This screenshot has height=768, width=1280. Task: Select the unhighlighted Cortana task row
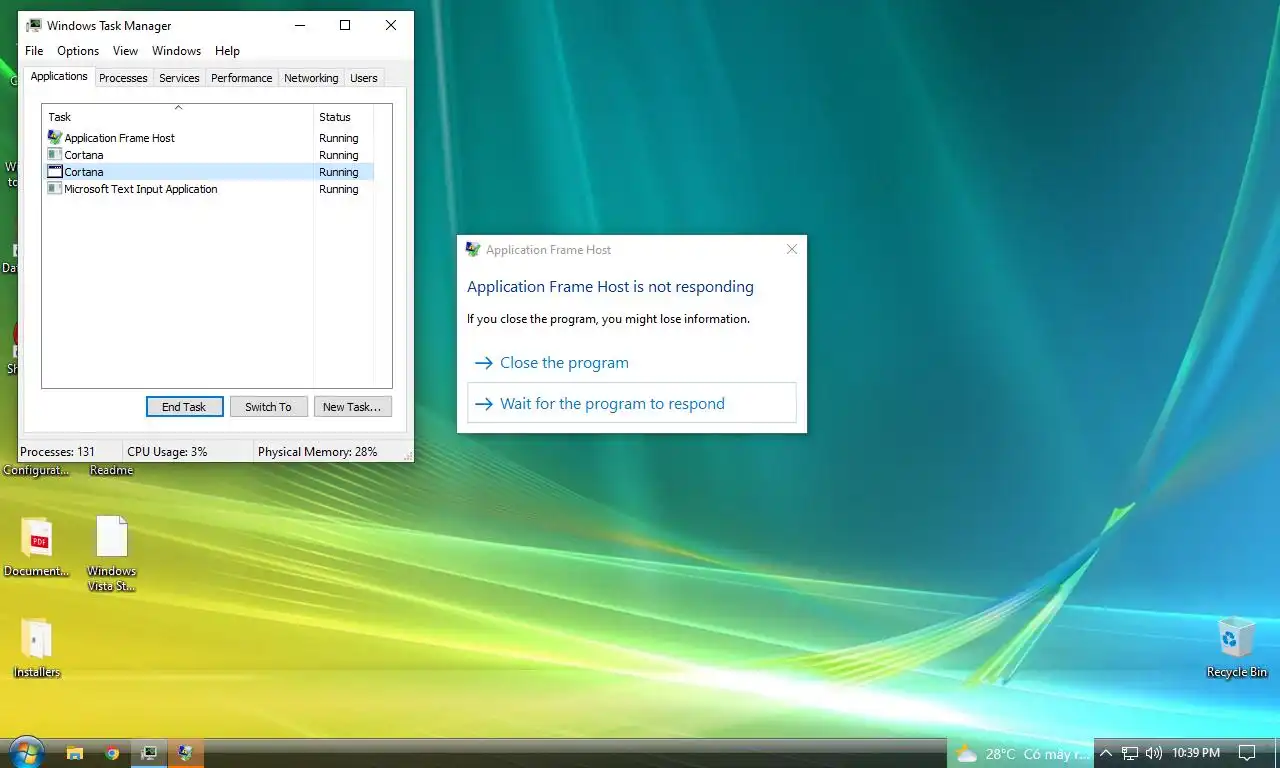(x=207, y=155)
